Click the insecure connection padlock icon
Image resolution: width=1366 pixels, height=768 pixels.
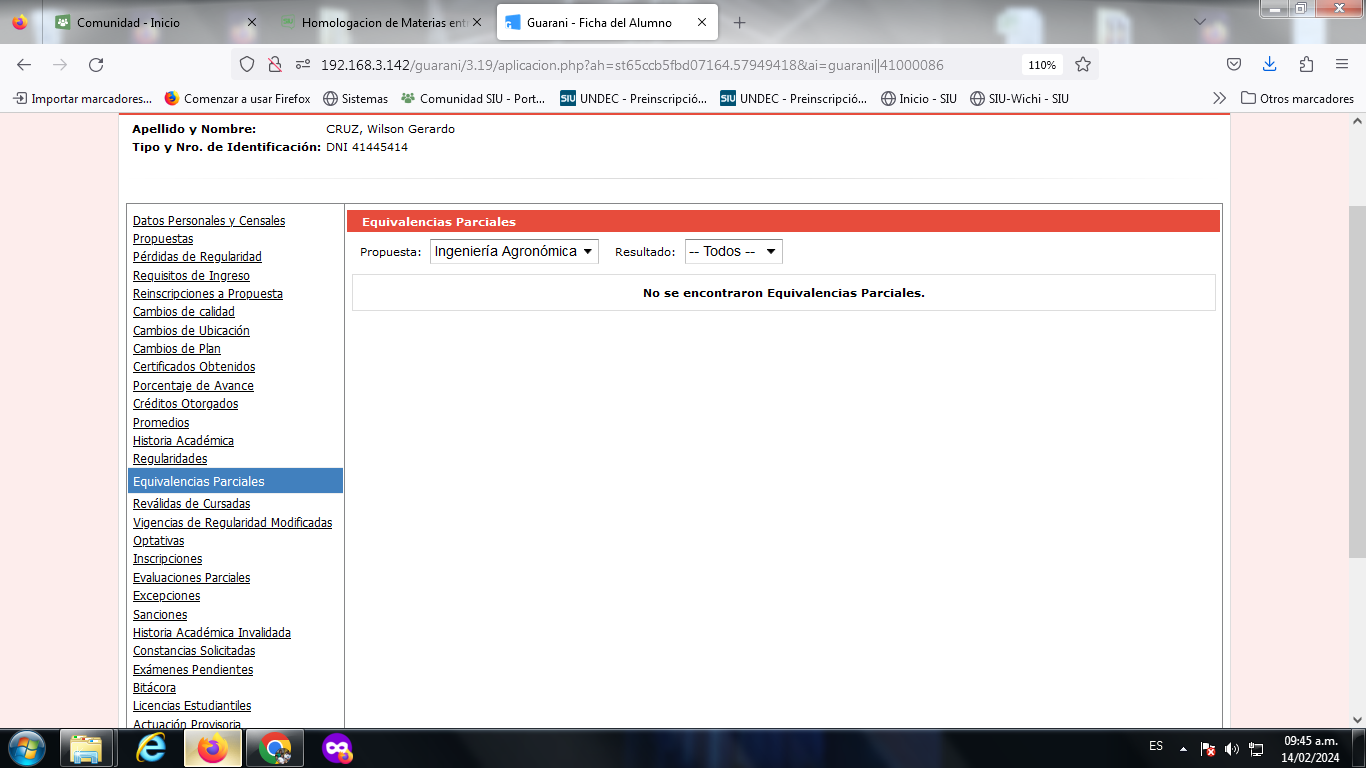274,64
